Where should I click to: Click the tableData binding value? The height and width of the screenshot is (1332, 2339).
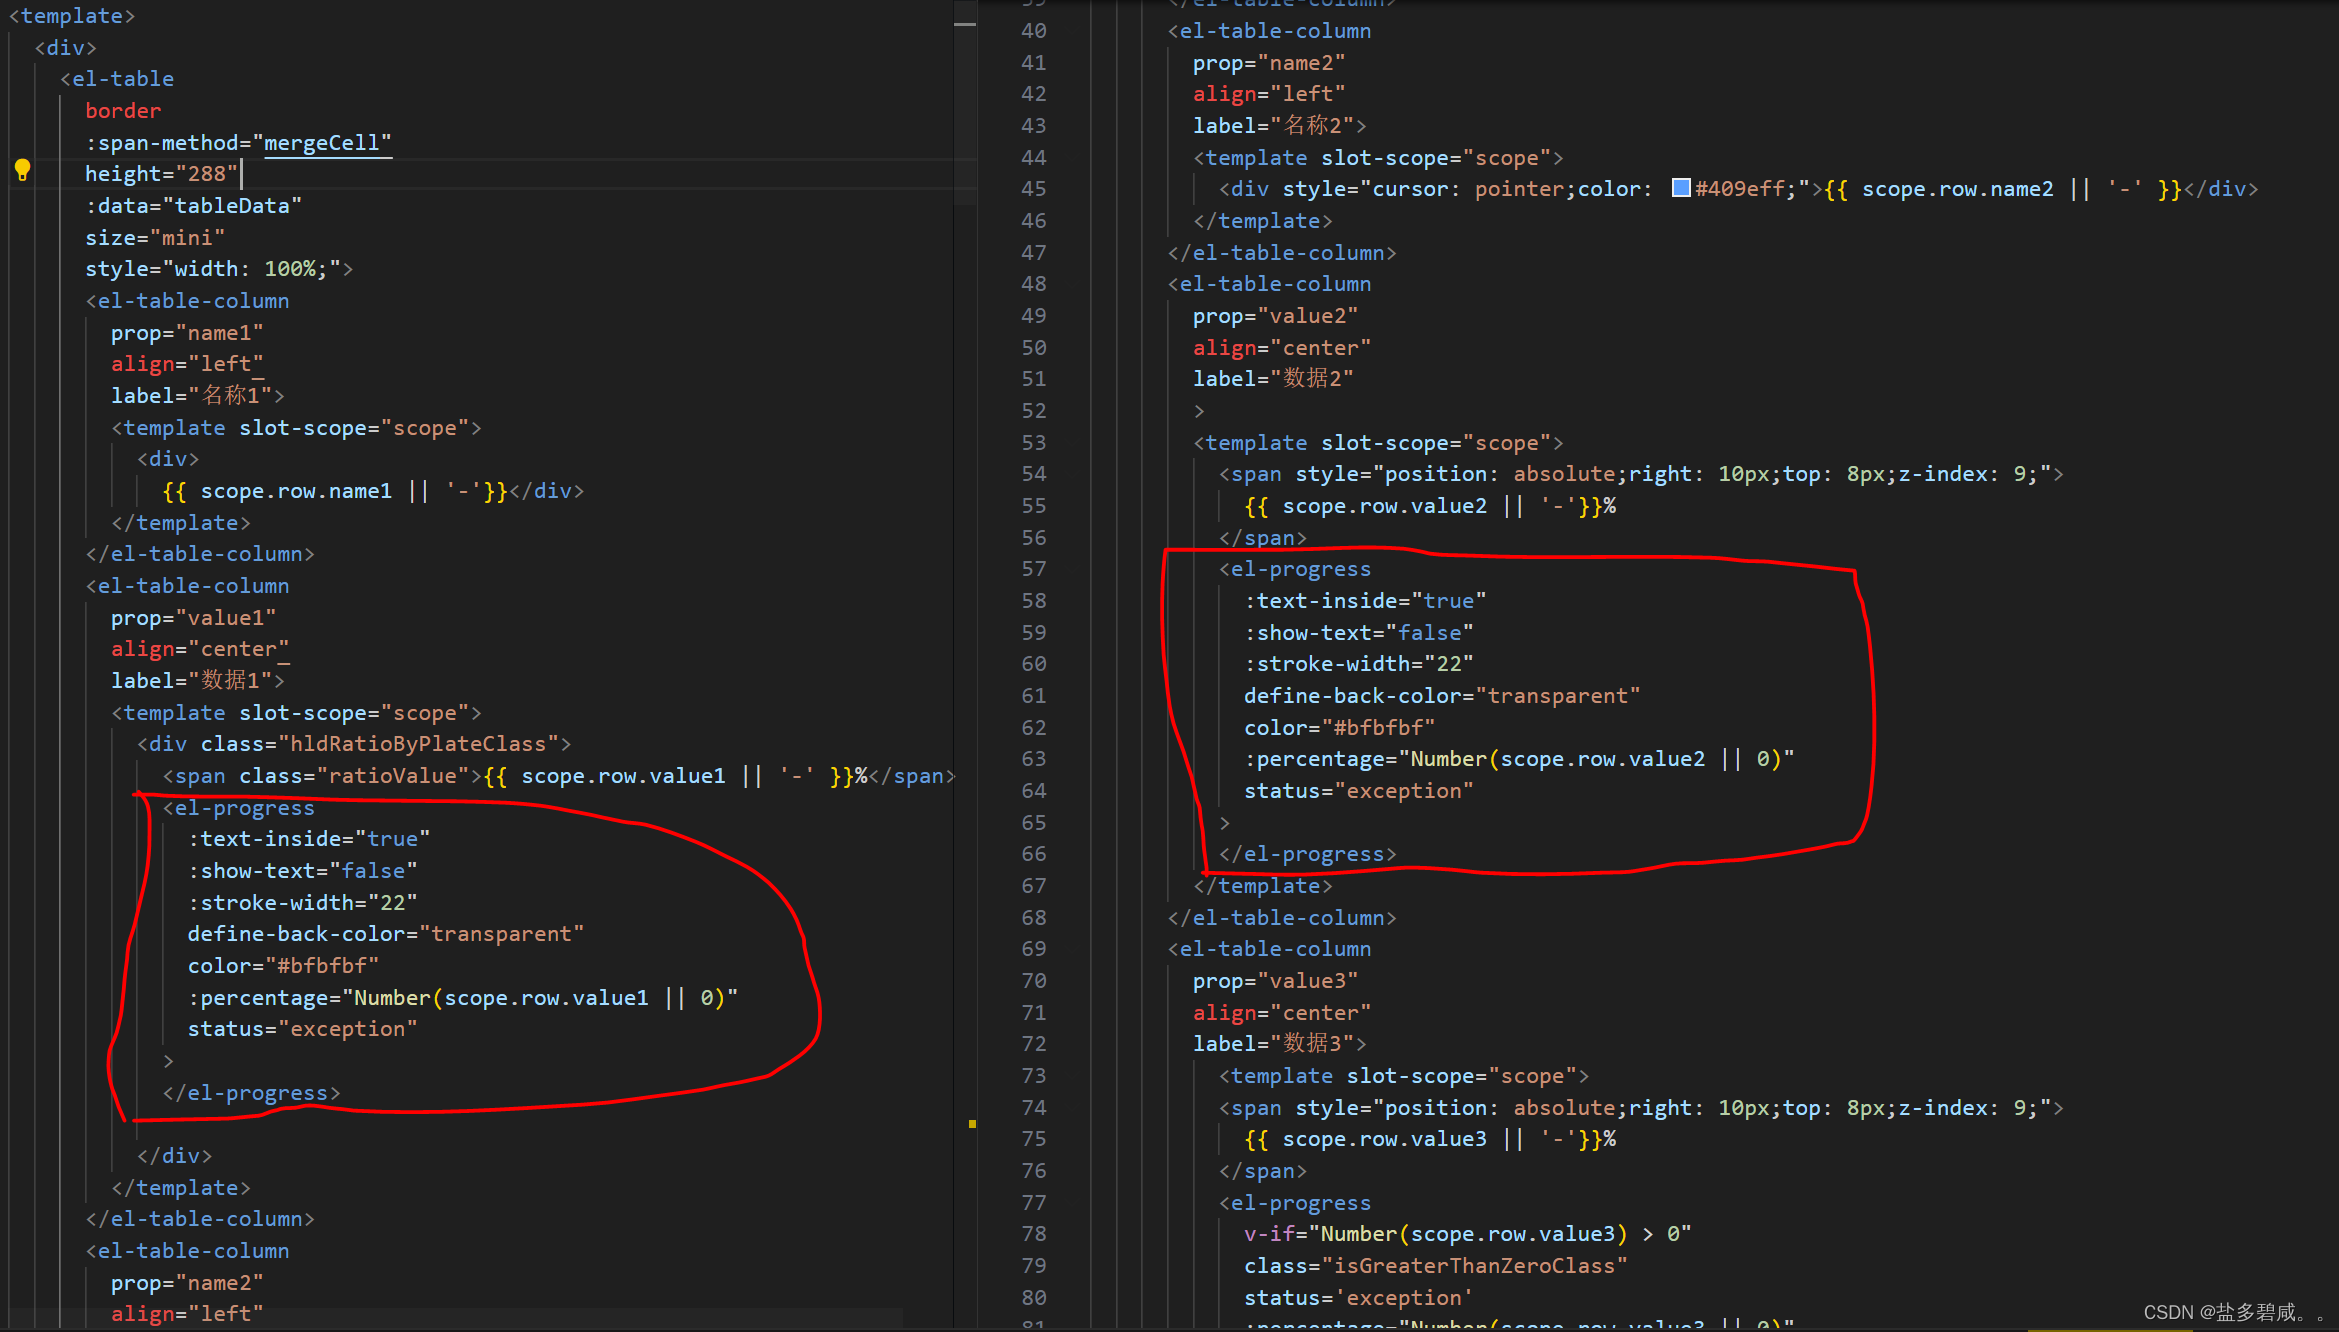pos(232,206)
